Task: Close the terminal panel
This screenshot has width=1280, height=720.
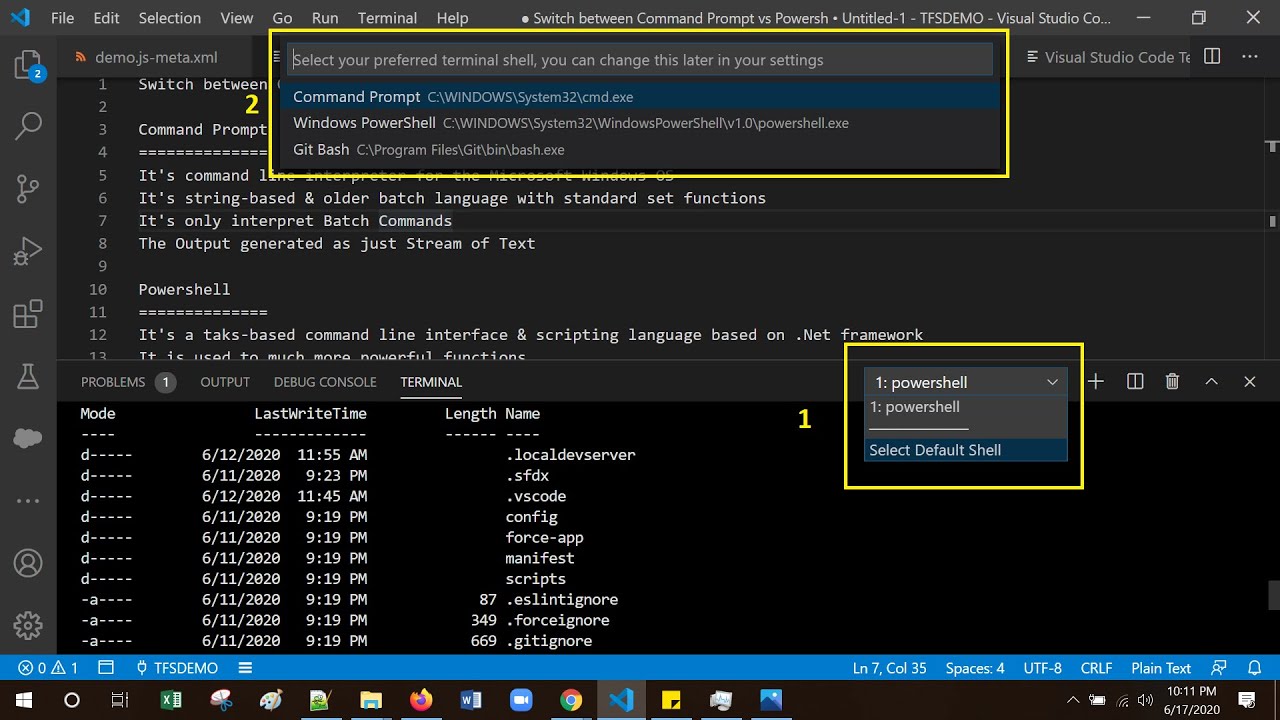Action: tap(1249, 382)
